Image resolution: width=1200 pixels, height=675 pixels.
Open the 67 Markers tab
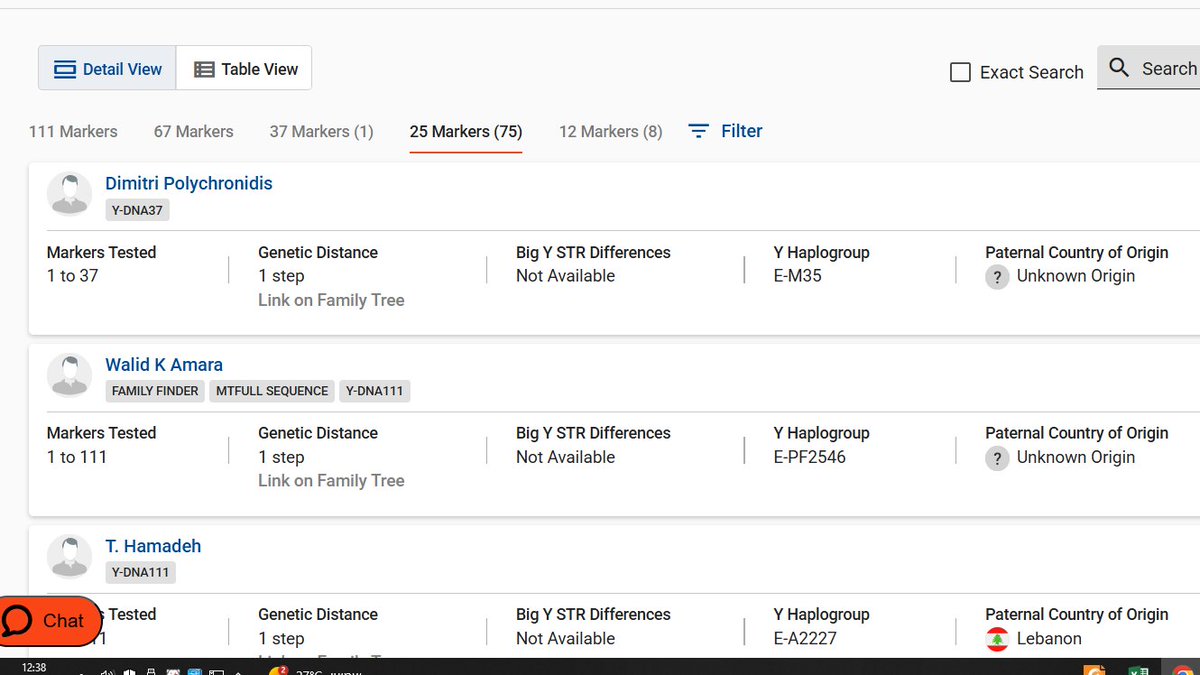tap(193, 131)
